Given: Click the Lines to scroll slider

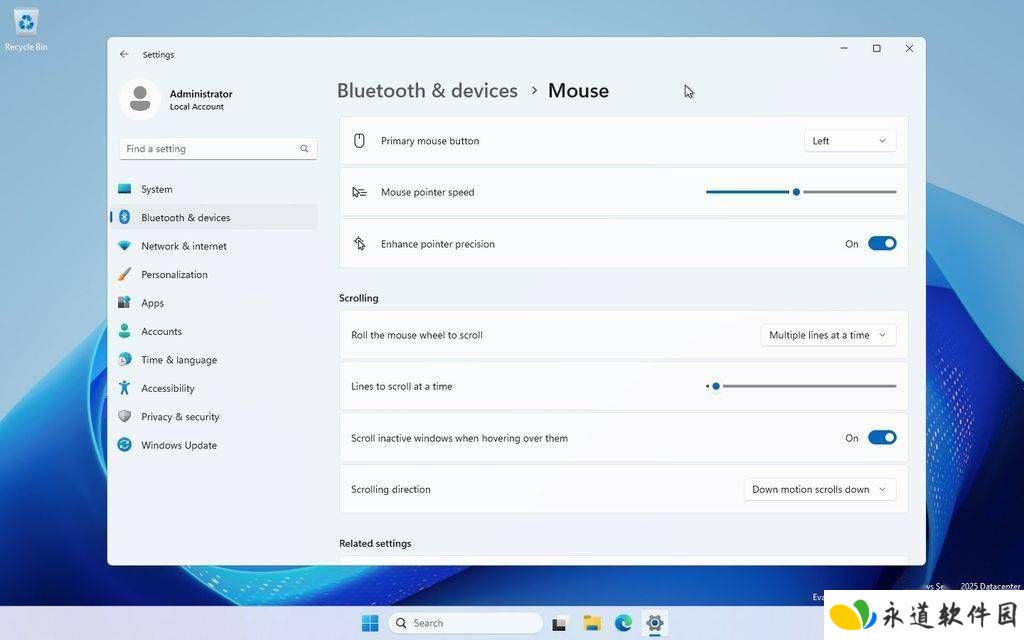Looking at the screenshot, I should tap(801, 386).
